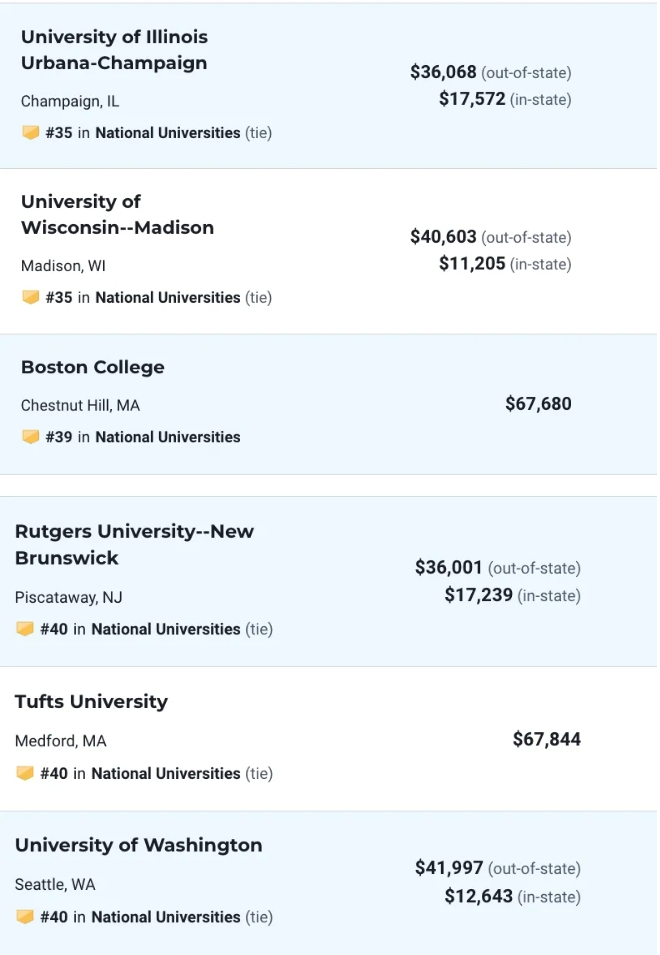Click National Universities link under University of Washington

[165, 917]
